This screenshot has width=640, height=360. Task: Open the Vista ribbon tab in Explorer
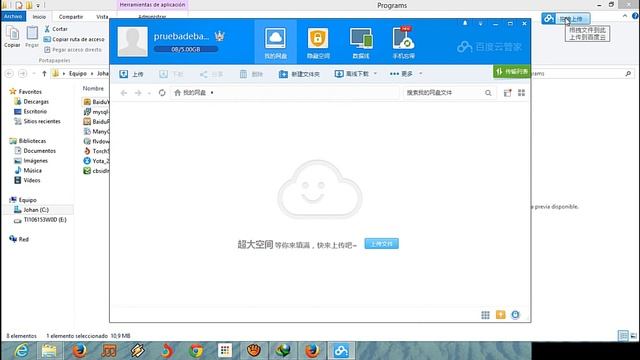(102, 17)
